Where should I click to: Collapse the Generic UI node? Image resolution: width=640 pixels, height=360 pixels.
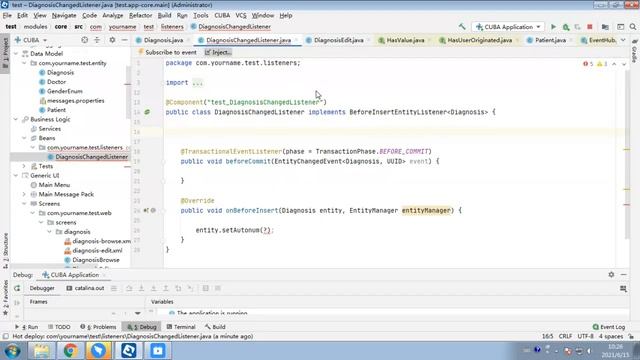click(16, 176)
